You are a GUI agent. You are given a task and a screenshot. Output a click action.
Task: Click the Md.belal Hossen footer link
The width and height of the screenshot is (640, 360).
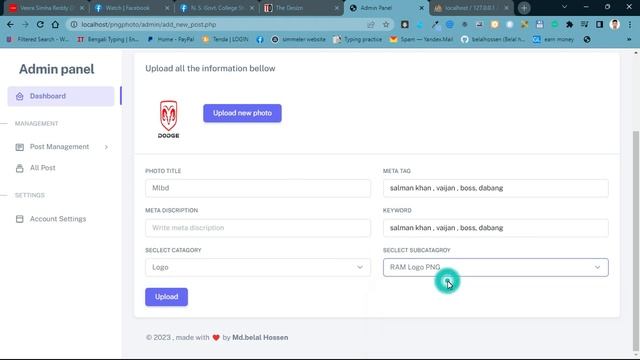pyautogui.click(x=260, y=338)
